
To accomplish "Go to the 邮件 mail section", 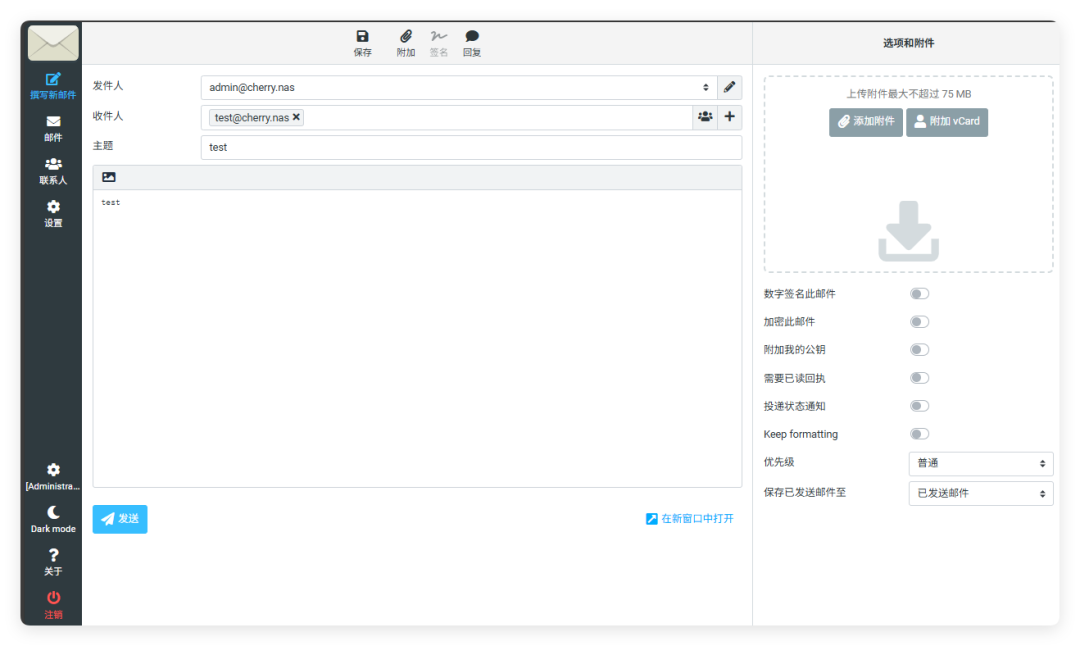I will tap(53, 129).
